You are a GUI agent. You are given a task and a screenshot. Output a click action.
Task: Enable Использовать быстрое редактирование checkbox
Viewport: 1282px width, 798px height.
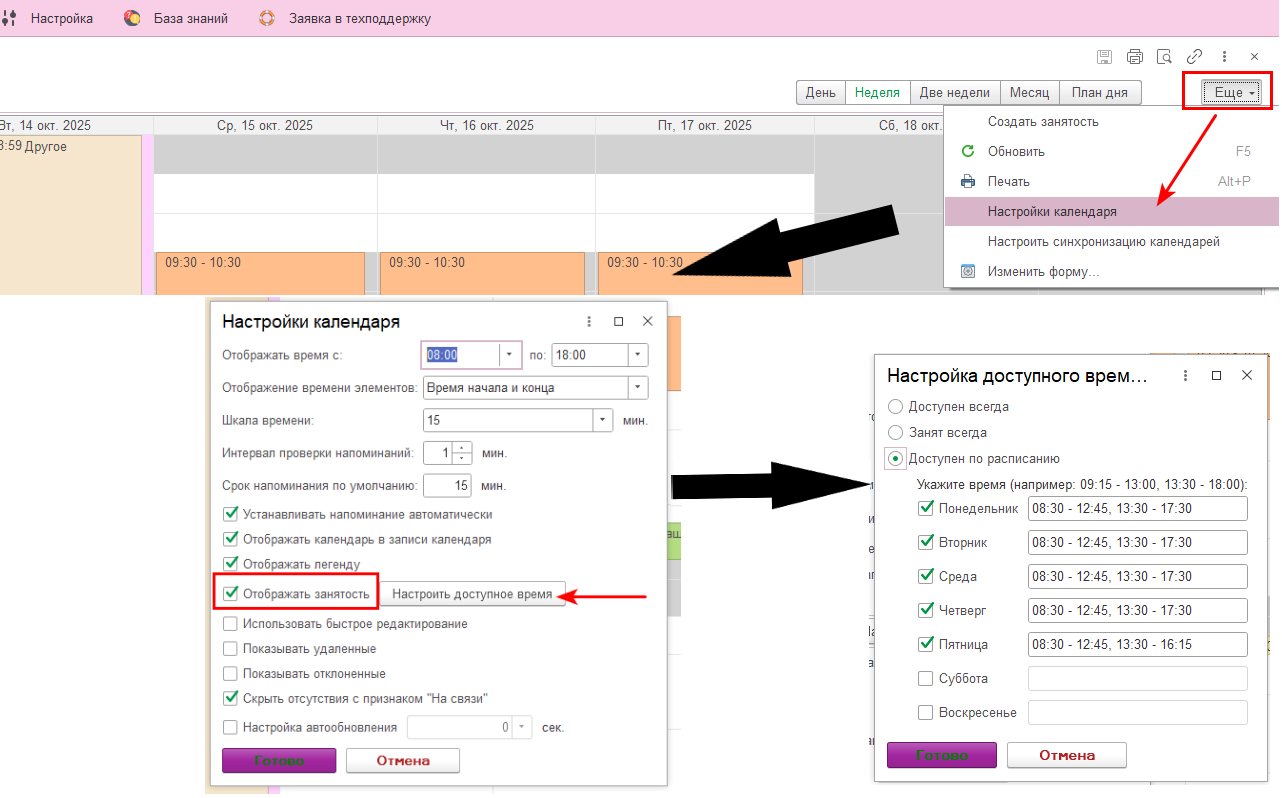(231, 624)
